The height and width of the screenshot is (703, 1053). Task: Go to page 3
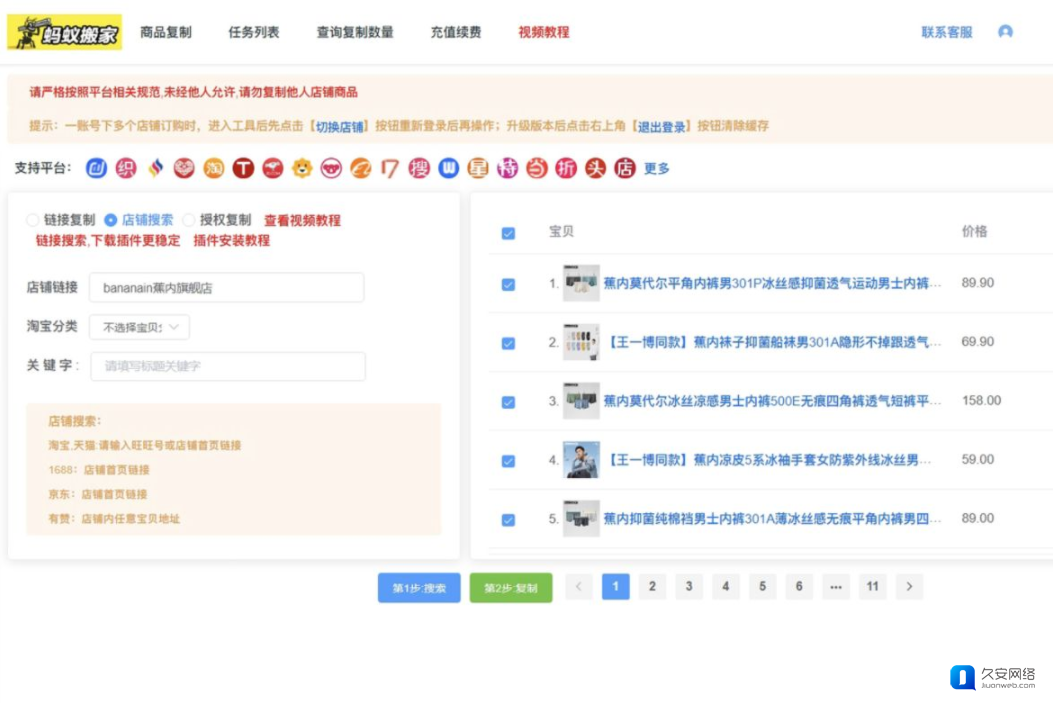coord(689,587)
